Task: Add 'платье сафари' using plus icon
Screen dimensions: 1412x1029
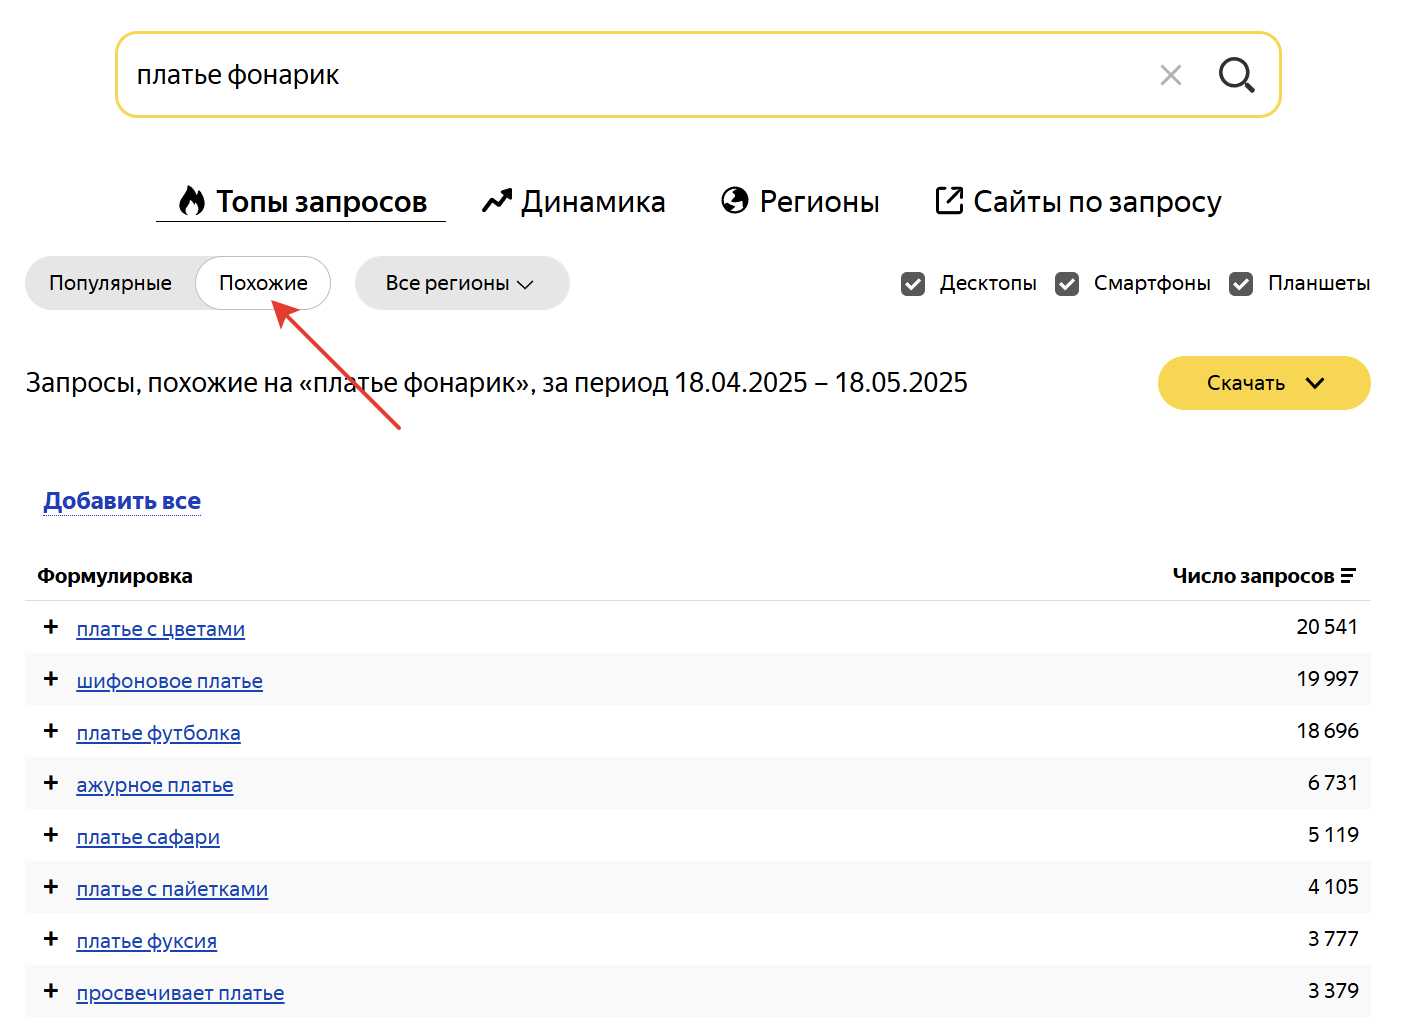Action: (51, 835)
